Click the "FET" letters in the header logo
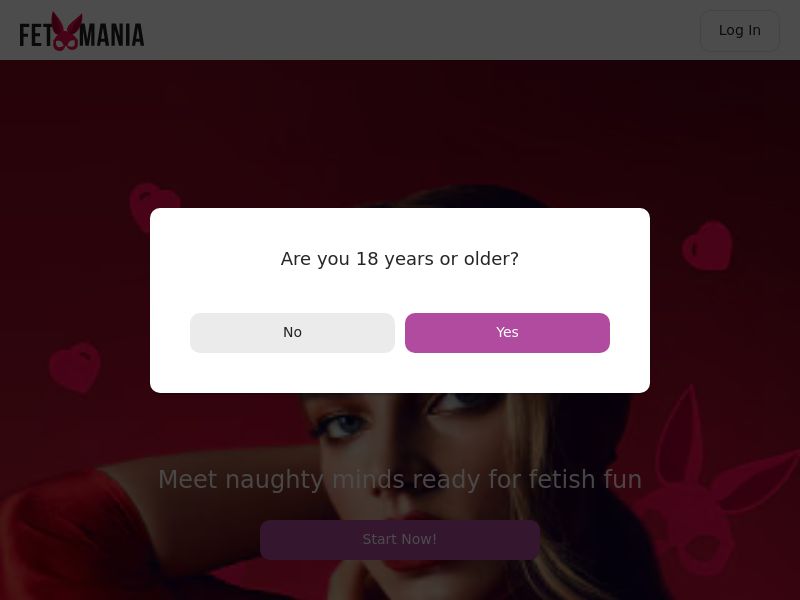The image size is (800, 600). (x=35, y=35)
